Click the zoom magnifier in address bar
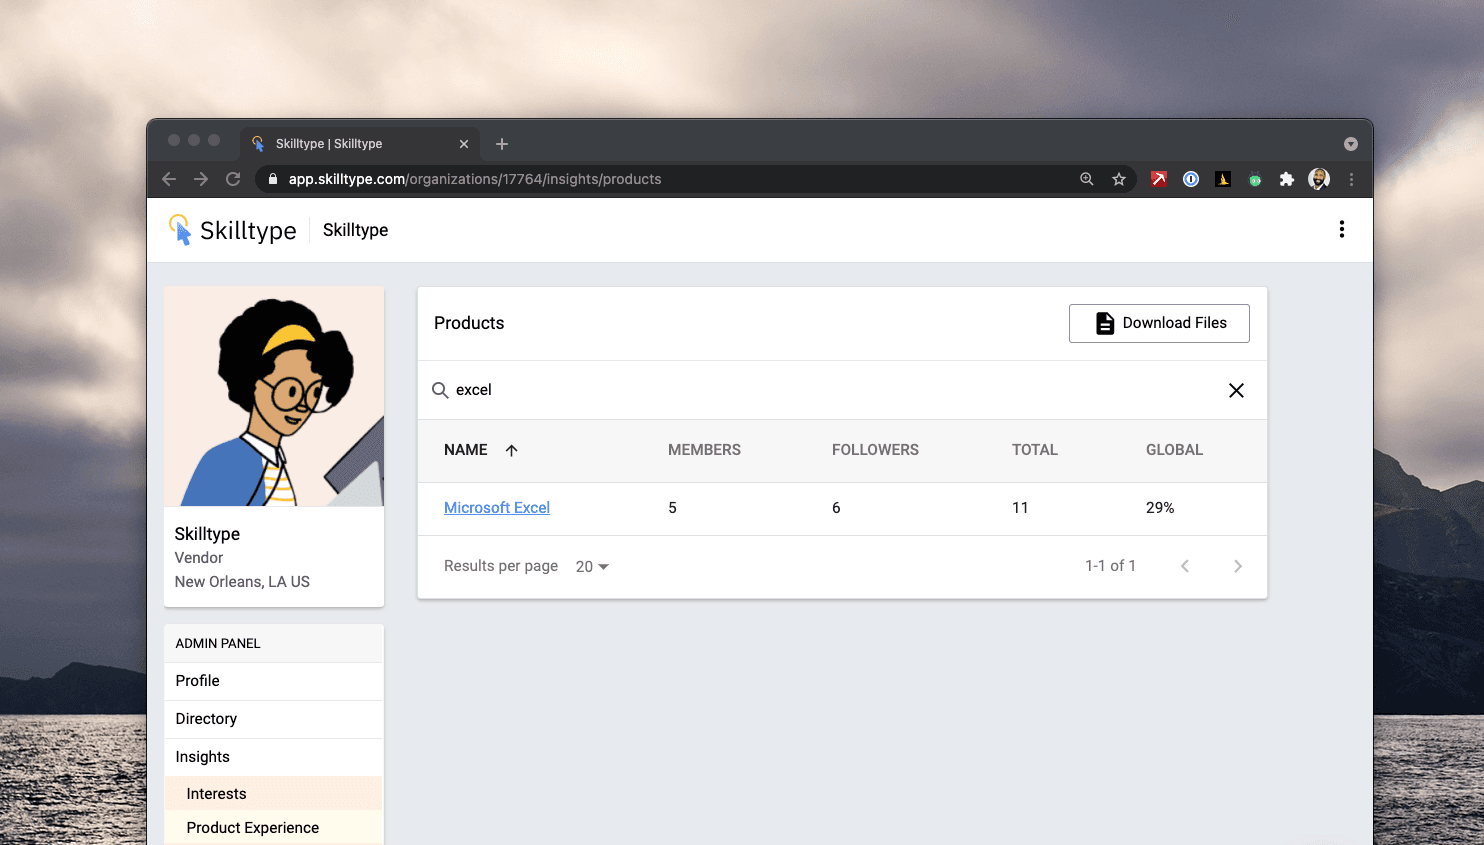Image resolution: width=1484 pixels, height=845 pixels. (1087, 179)
